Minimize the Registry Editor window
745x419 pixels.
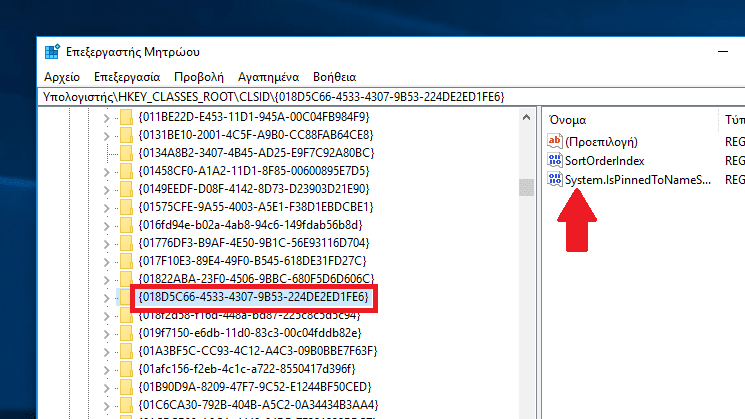(x=723, y=51)
